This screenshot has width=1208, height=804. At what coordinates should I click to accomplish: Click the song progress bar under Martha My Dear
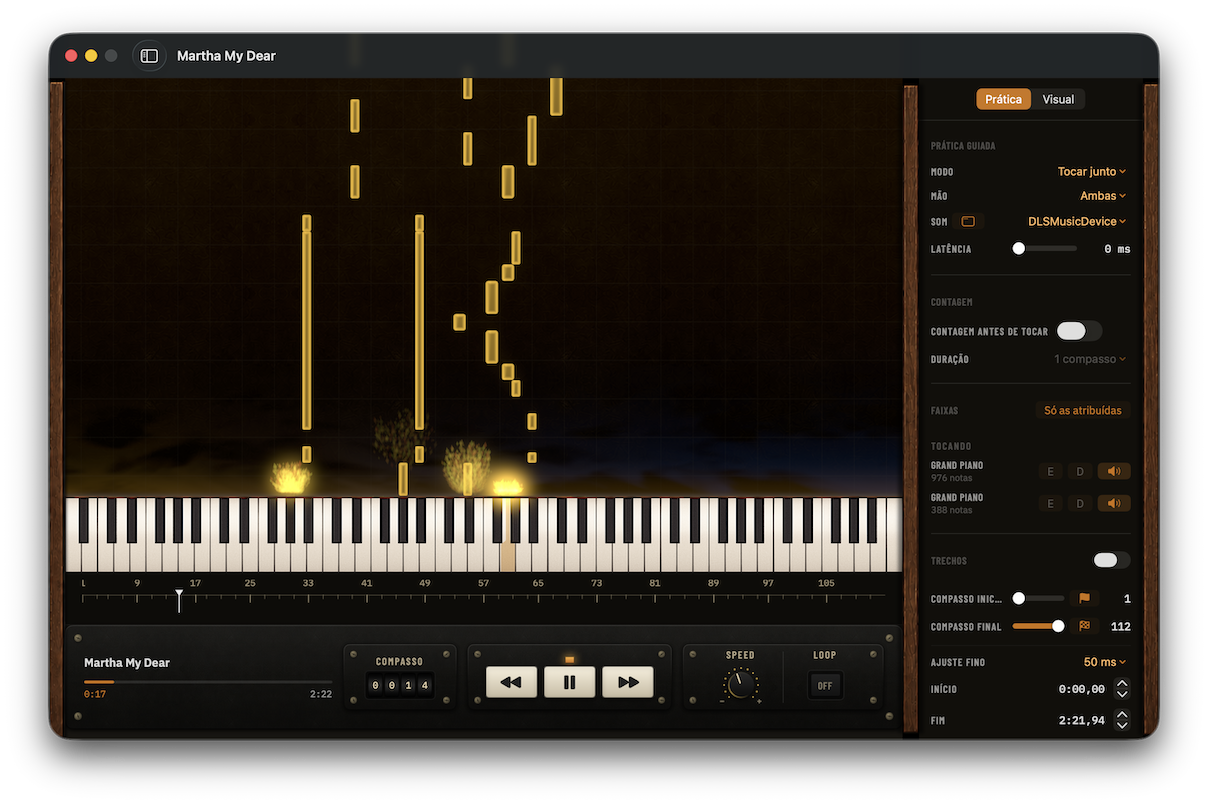[x=208, y=682]
